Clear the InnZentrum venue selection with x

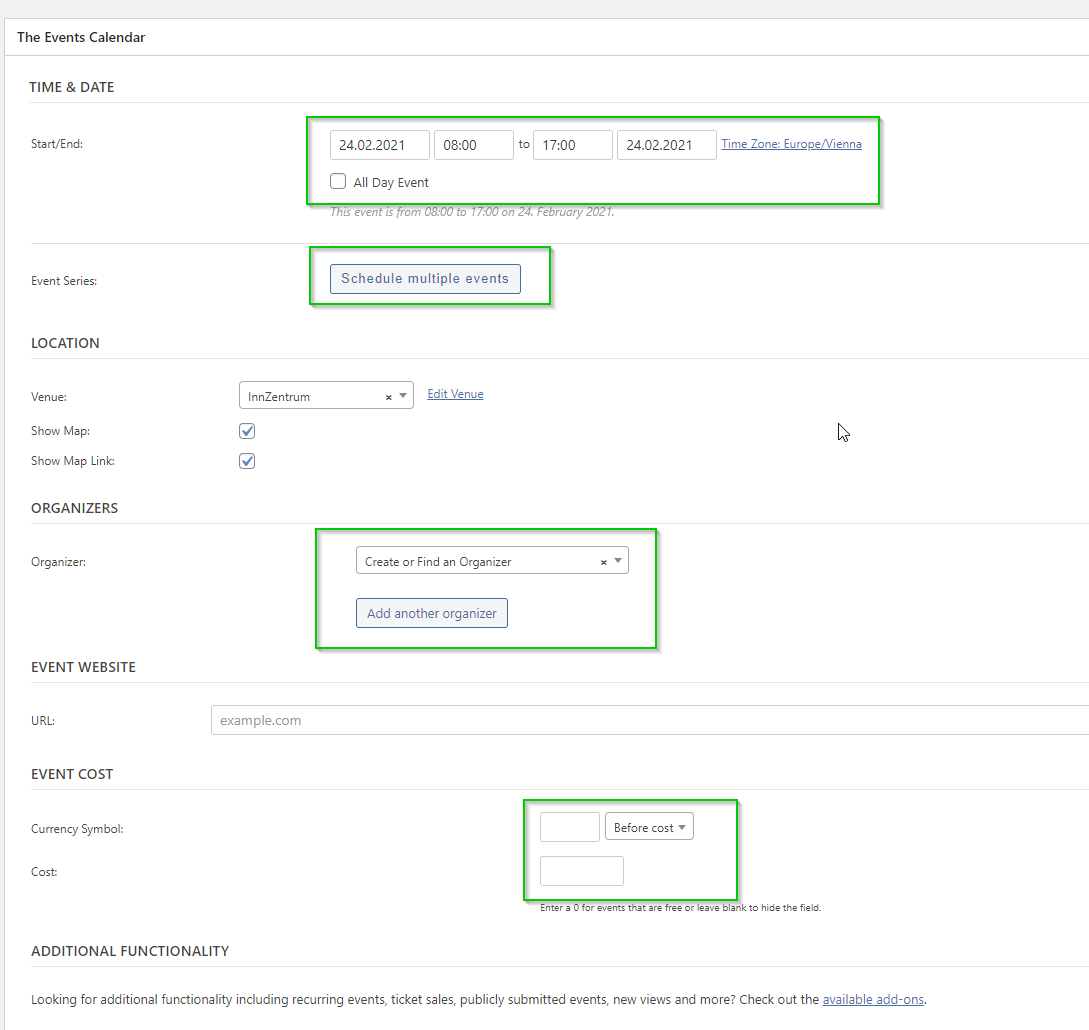(x=388, y=397)
